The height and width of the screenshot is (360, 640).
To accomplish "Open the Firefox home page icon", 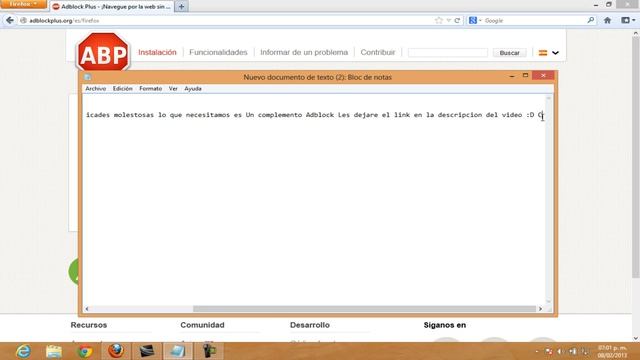I will pos(607,20).
